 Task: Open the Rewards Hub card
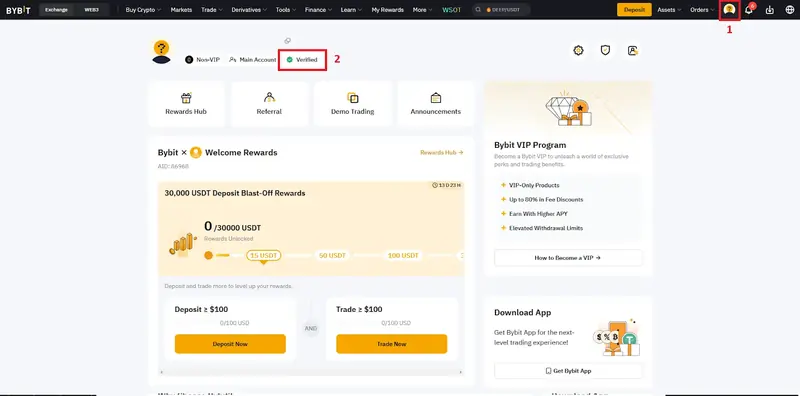pos(186,104)
